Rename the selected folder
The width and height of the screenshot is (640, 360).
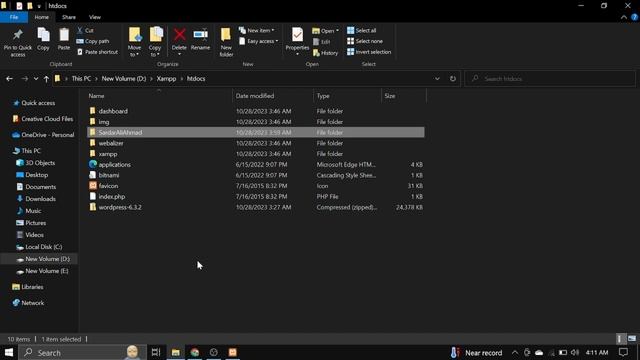200,40
